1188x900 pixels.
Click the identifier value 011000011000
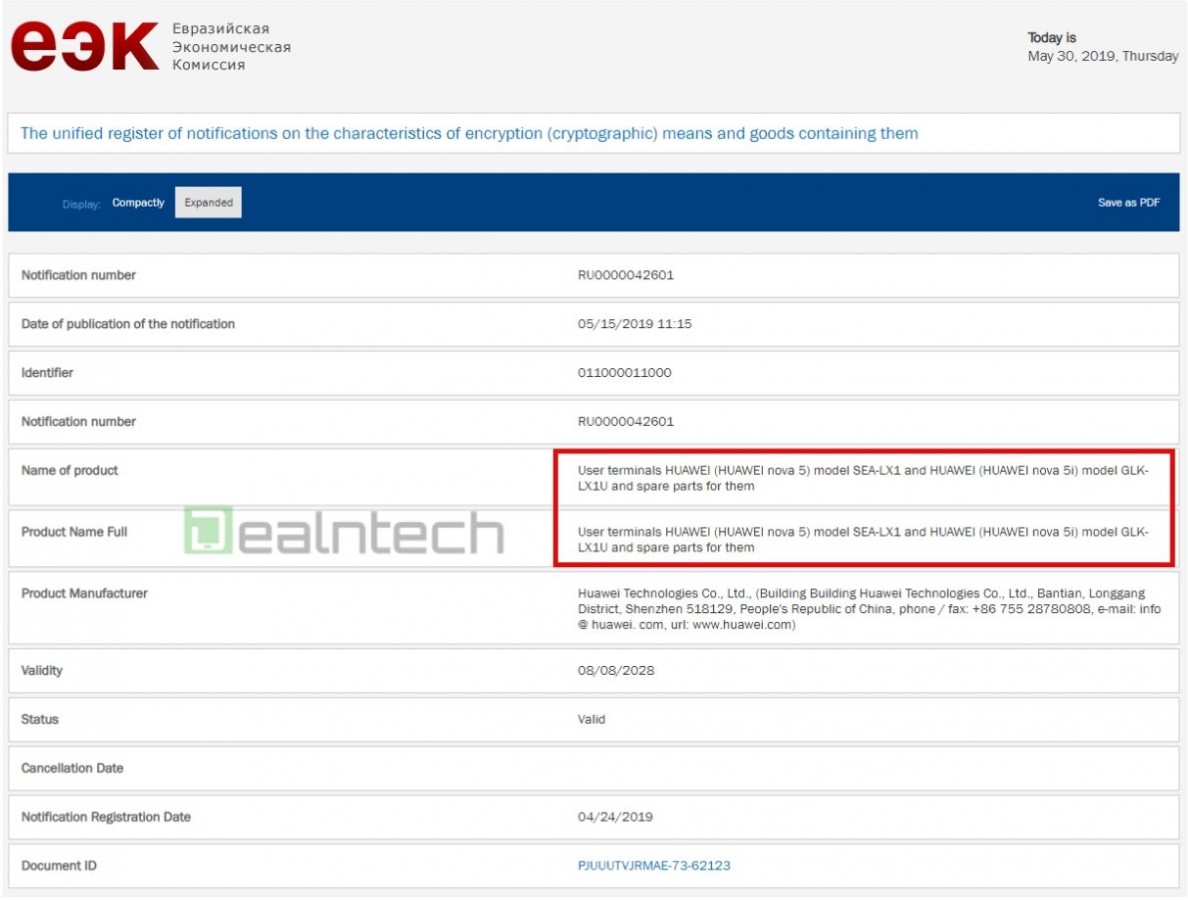(624, 373)
